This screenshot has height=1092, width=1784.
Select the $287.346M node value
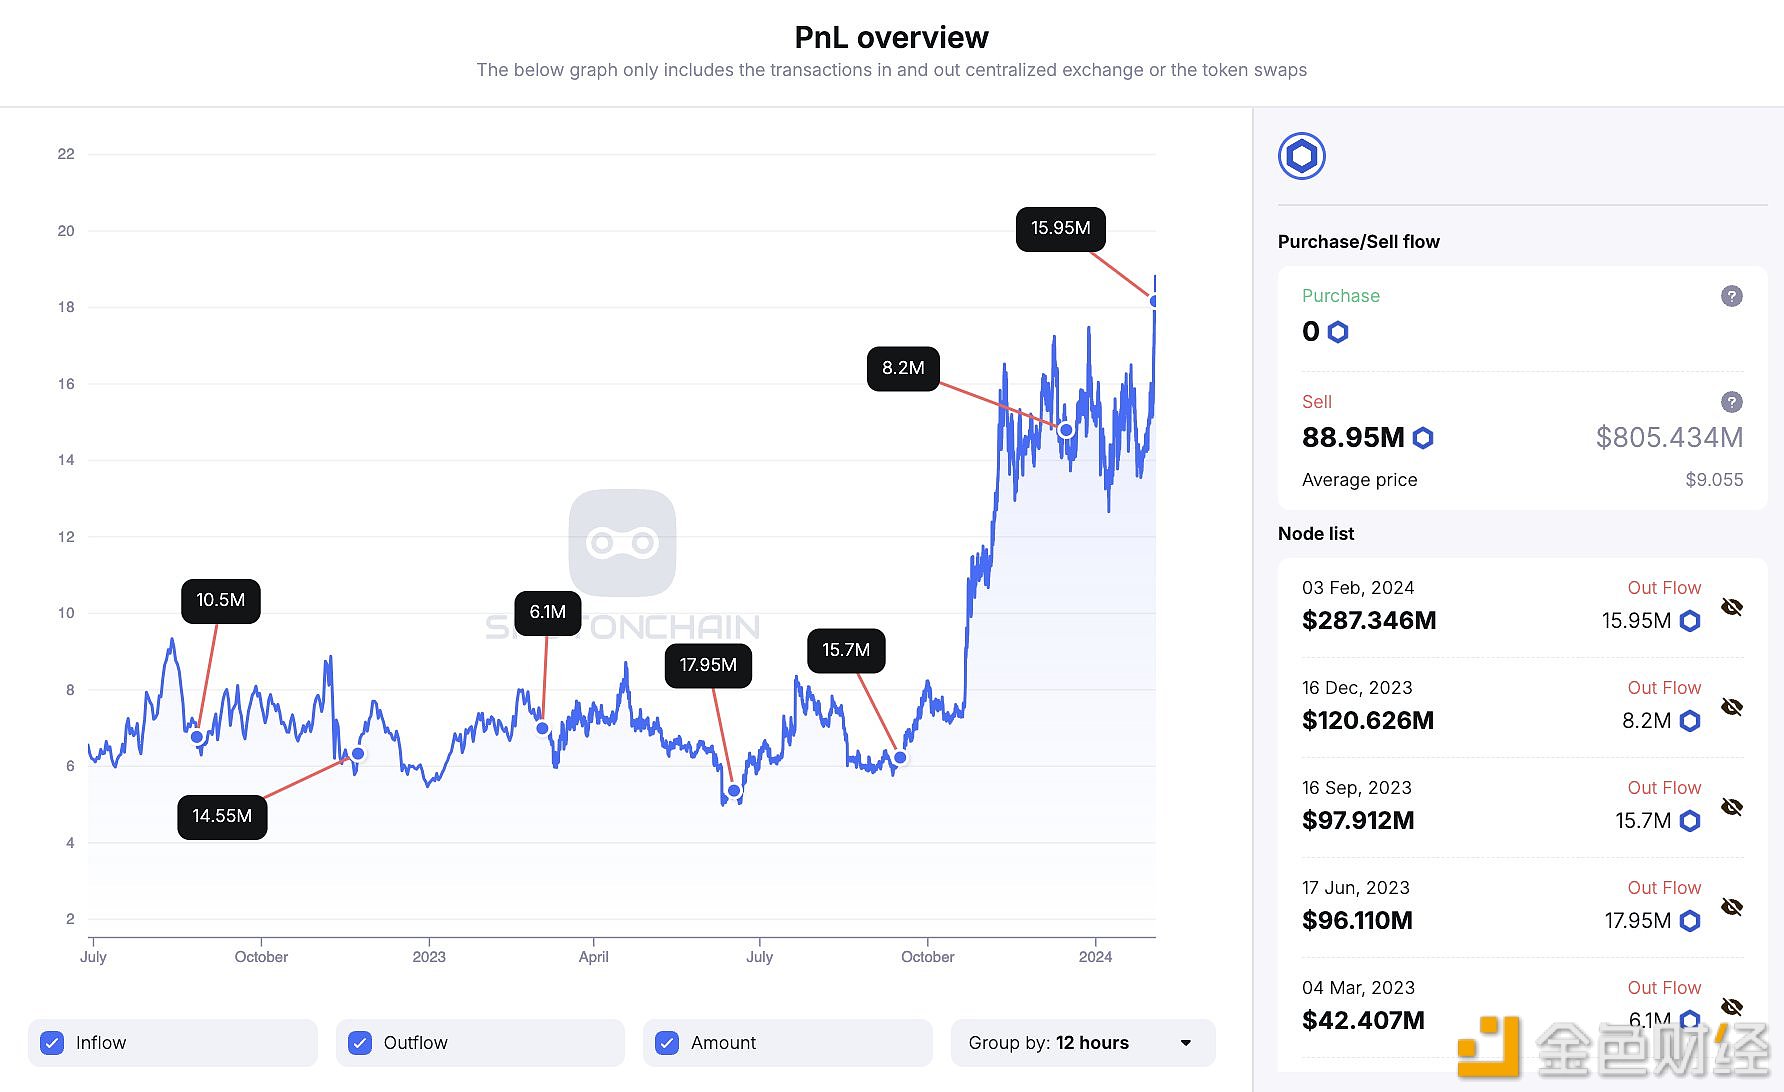(1369, 621)
